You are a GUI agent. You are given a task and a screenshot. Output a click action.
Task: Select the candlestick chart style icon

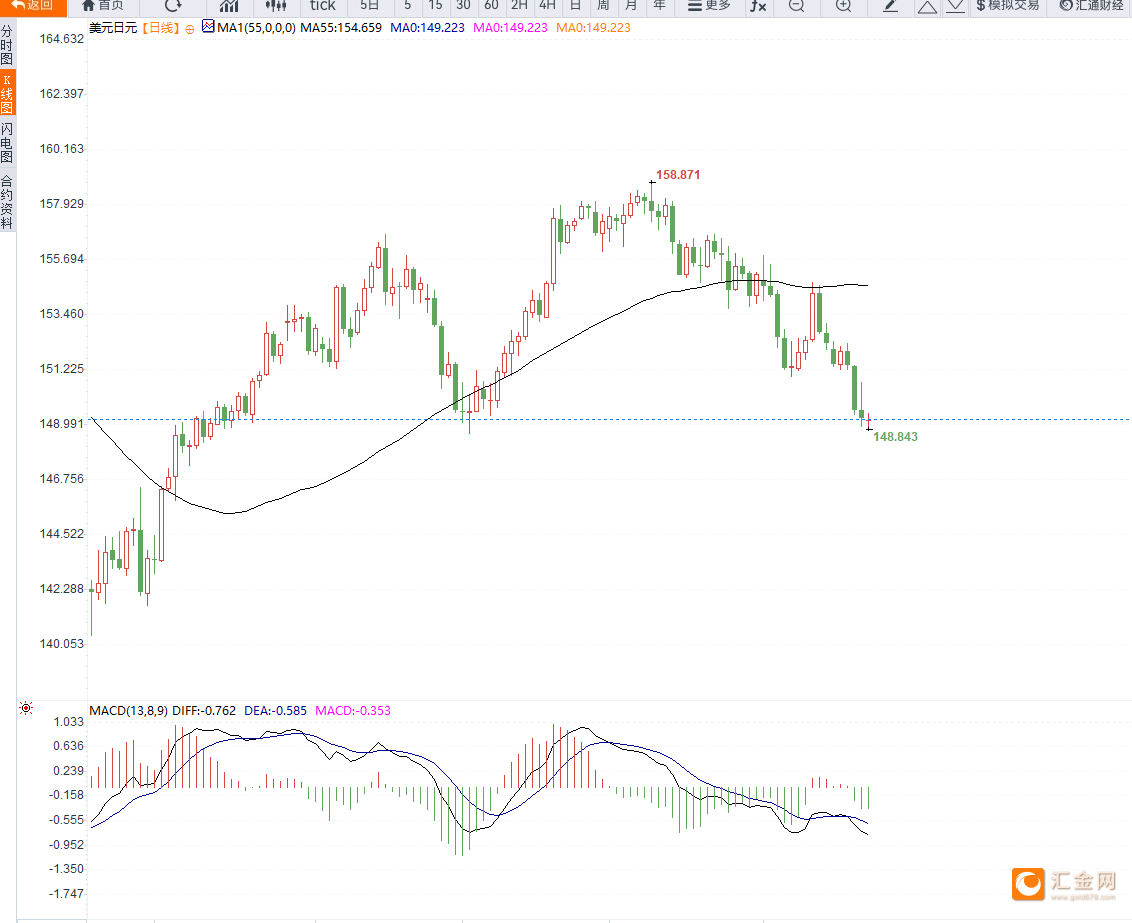(x=276, y=6)
